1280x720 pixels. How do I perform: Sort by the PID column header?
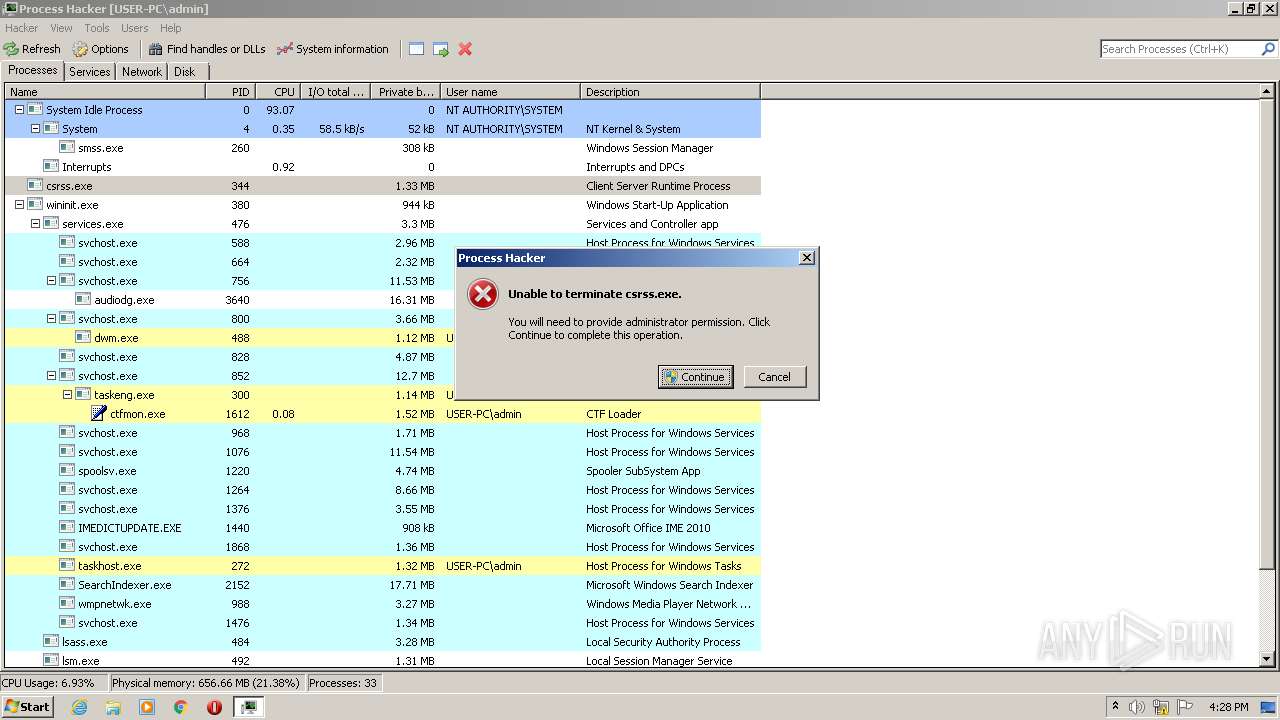(x=230, y=92)
